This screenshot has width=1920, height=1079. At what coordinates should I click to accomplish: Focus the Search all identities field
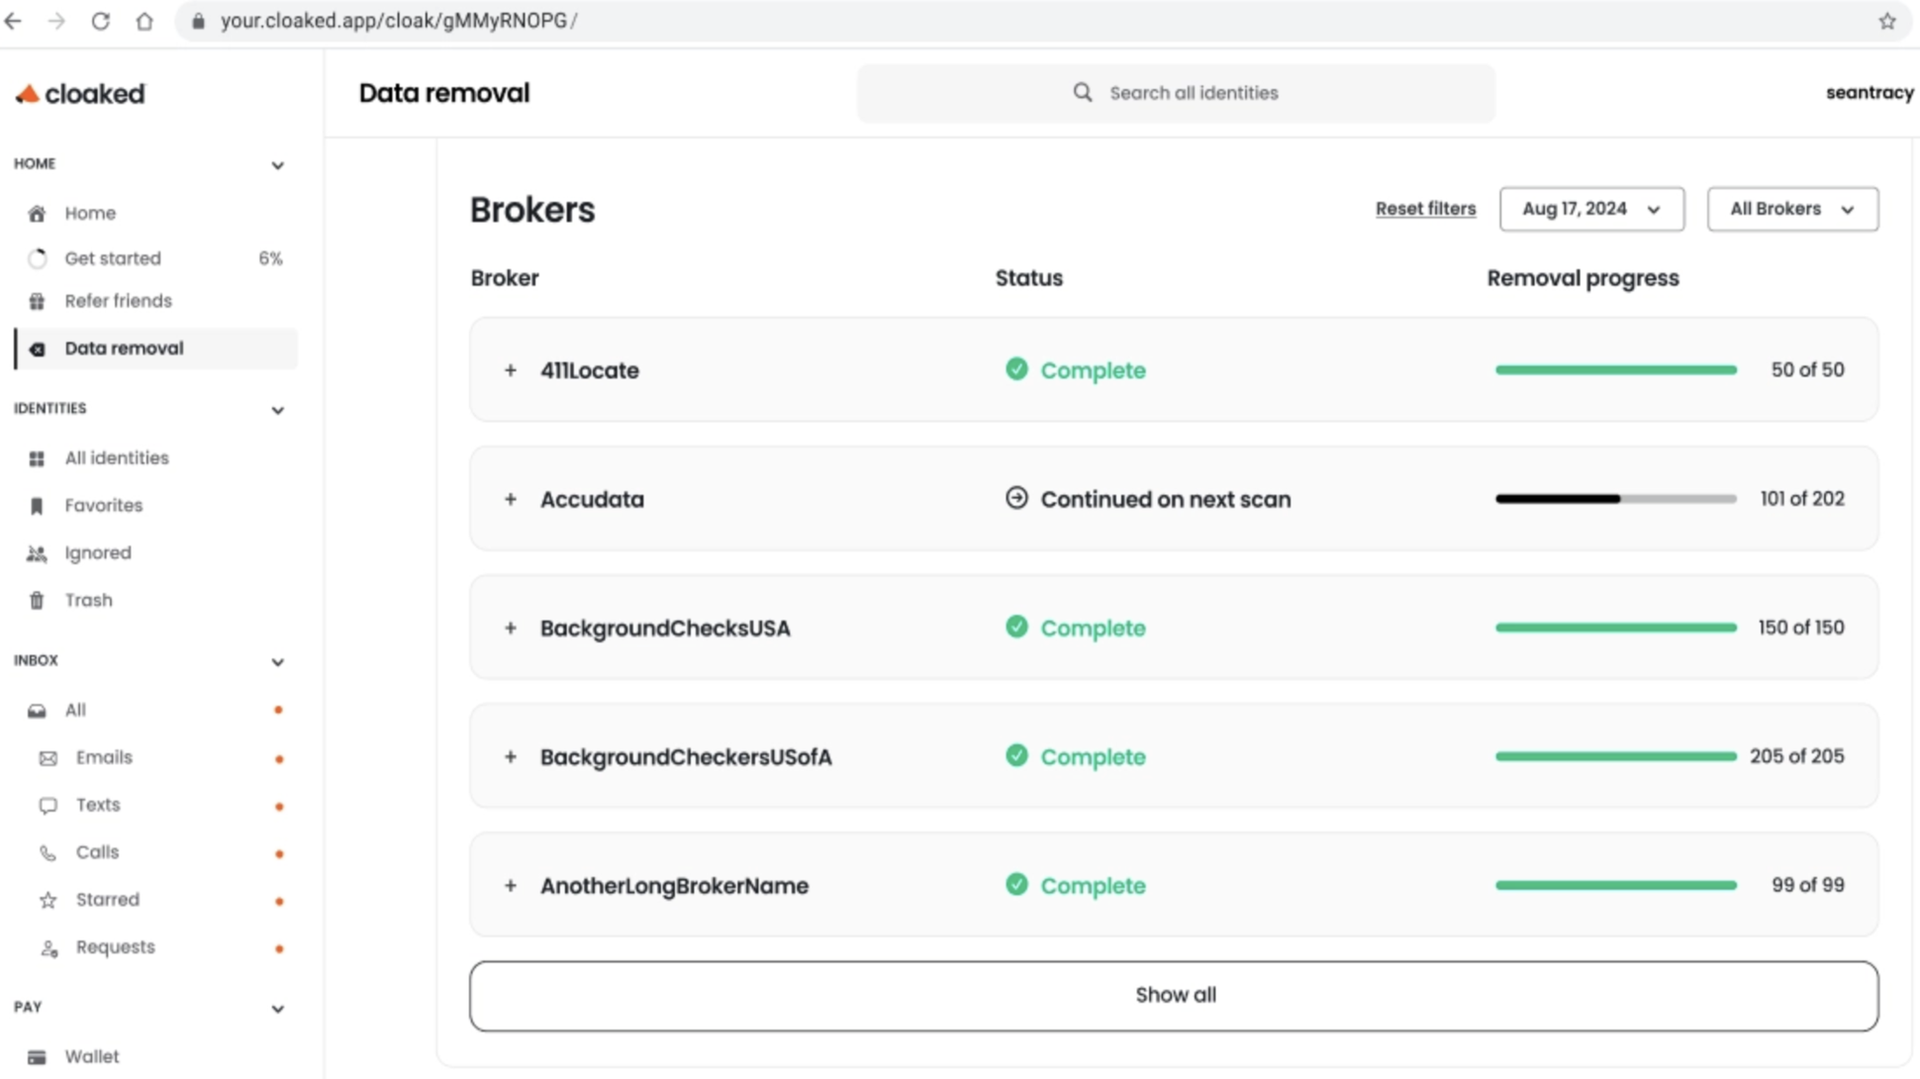pyautogui.click(x=1176, y=93)
